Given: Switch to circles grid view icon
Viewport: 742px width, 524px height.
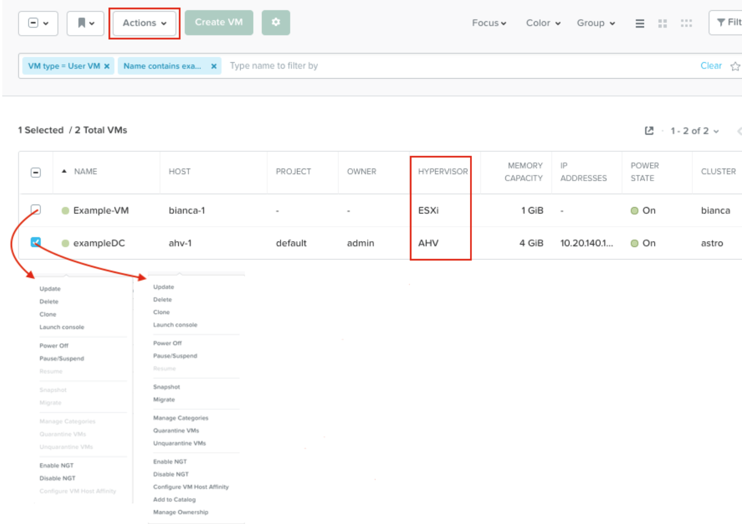Looking at the screenshot, I should point(686,23).
